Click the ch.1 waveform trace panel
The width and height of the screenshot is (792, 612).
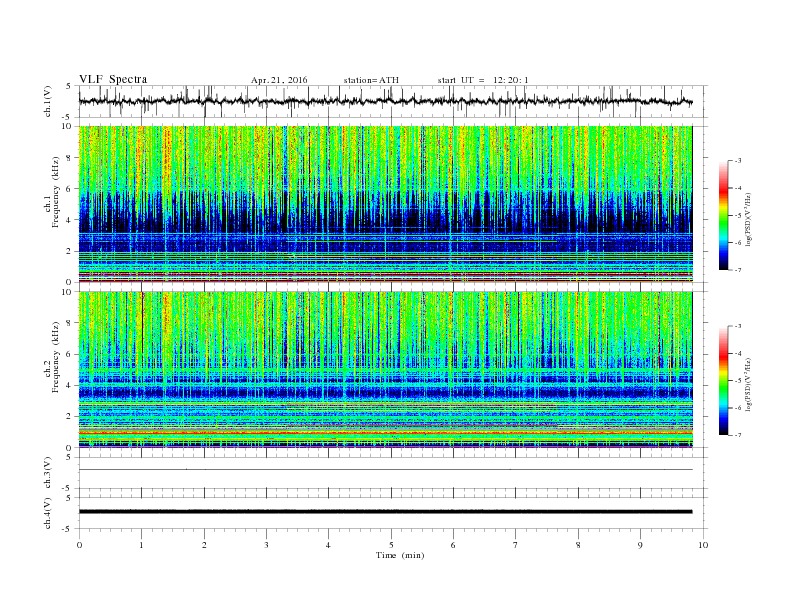[x=393, y=101]
